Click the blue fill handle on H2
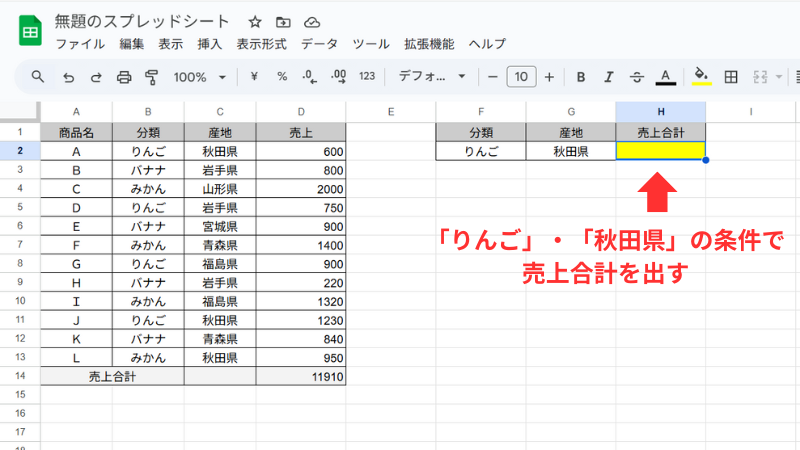800x450 pixels. (x=706, y=160)
